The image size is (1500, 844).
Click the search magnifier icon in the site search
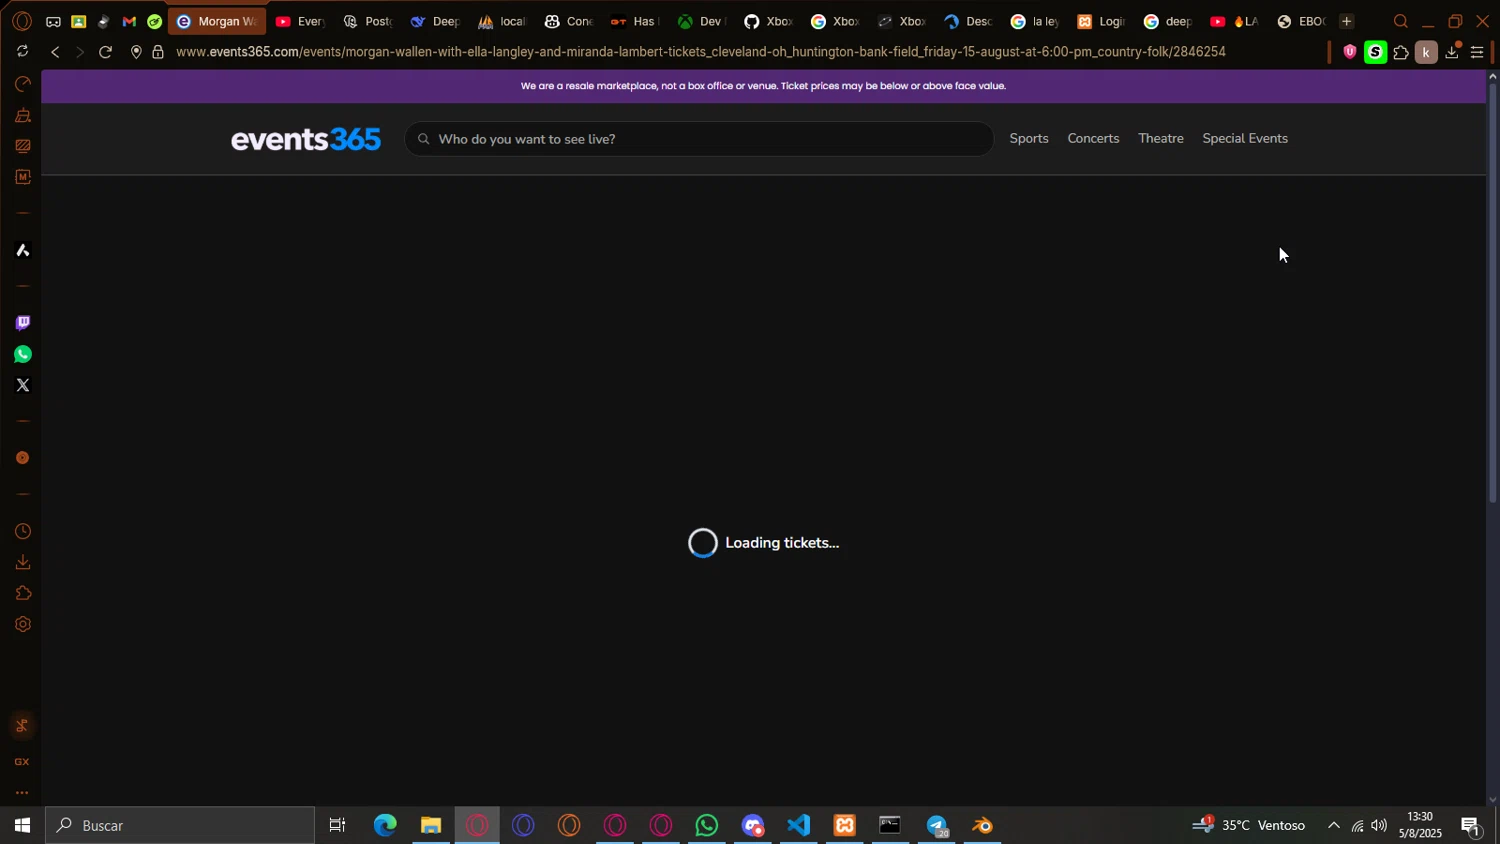pos(424,139)
